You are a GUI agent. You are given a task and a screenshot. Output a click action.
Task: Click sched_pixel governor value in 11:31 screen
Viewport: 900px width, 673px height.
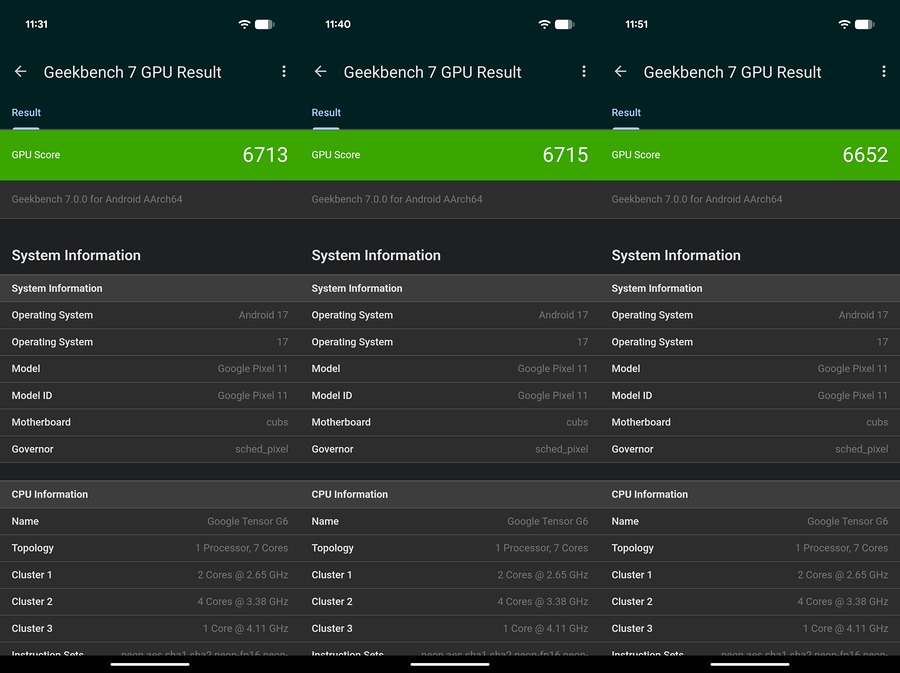[262, 449]
